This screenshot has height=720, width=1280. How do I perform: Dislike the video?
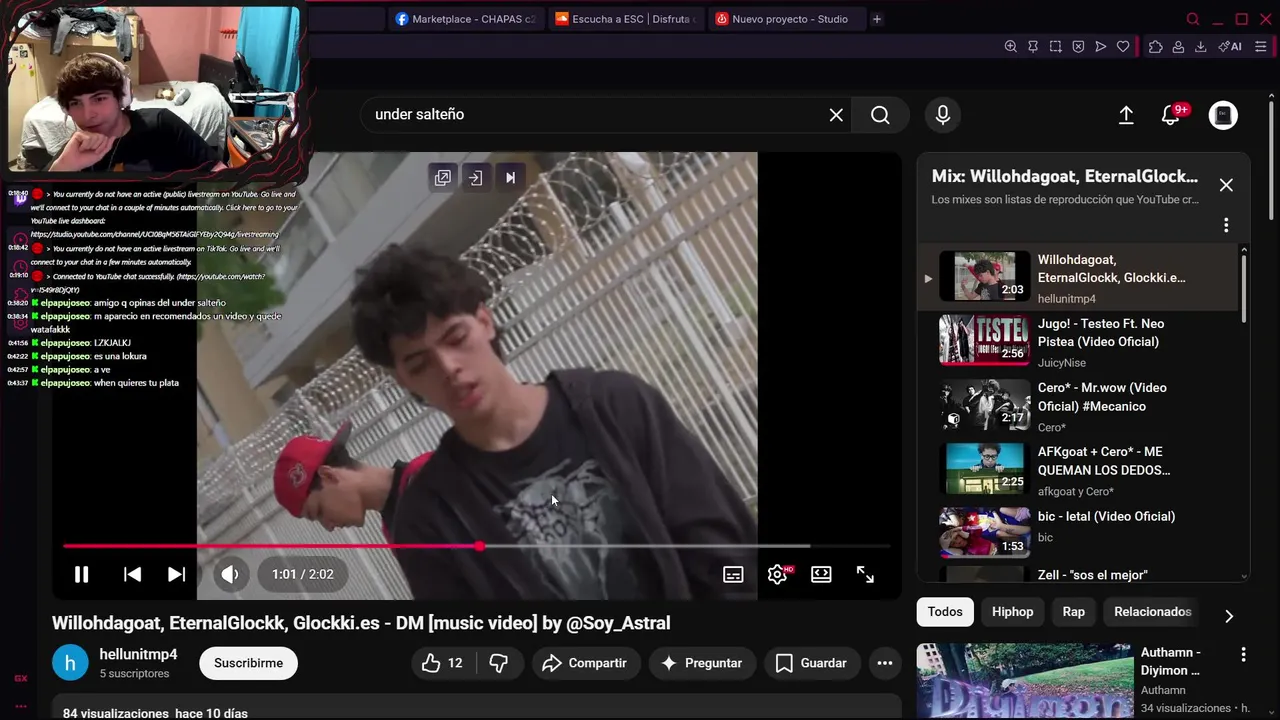pos(499,663)
